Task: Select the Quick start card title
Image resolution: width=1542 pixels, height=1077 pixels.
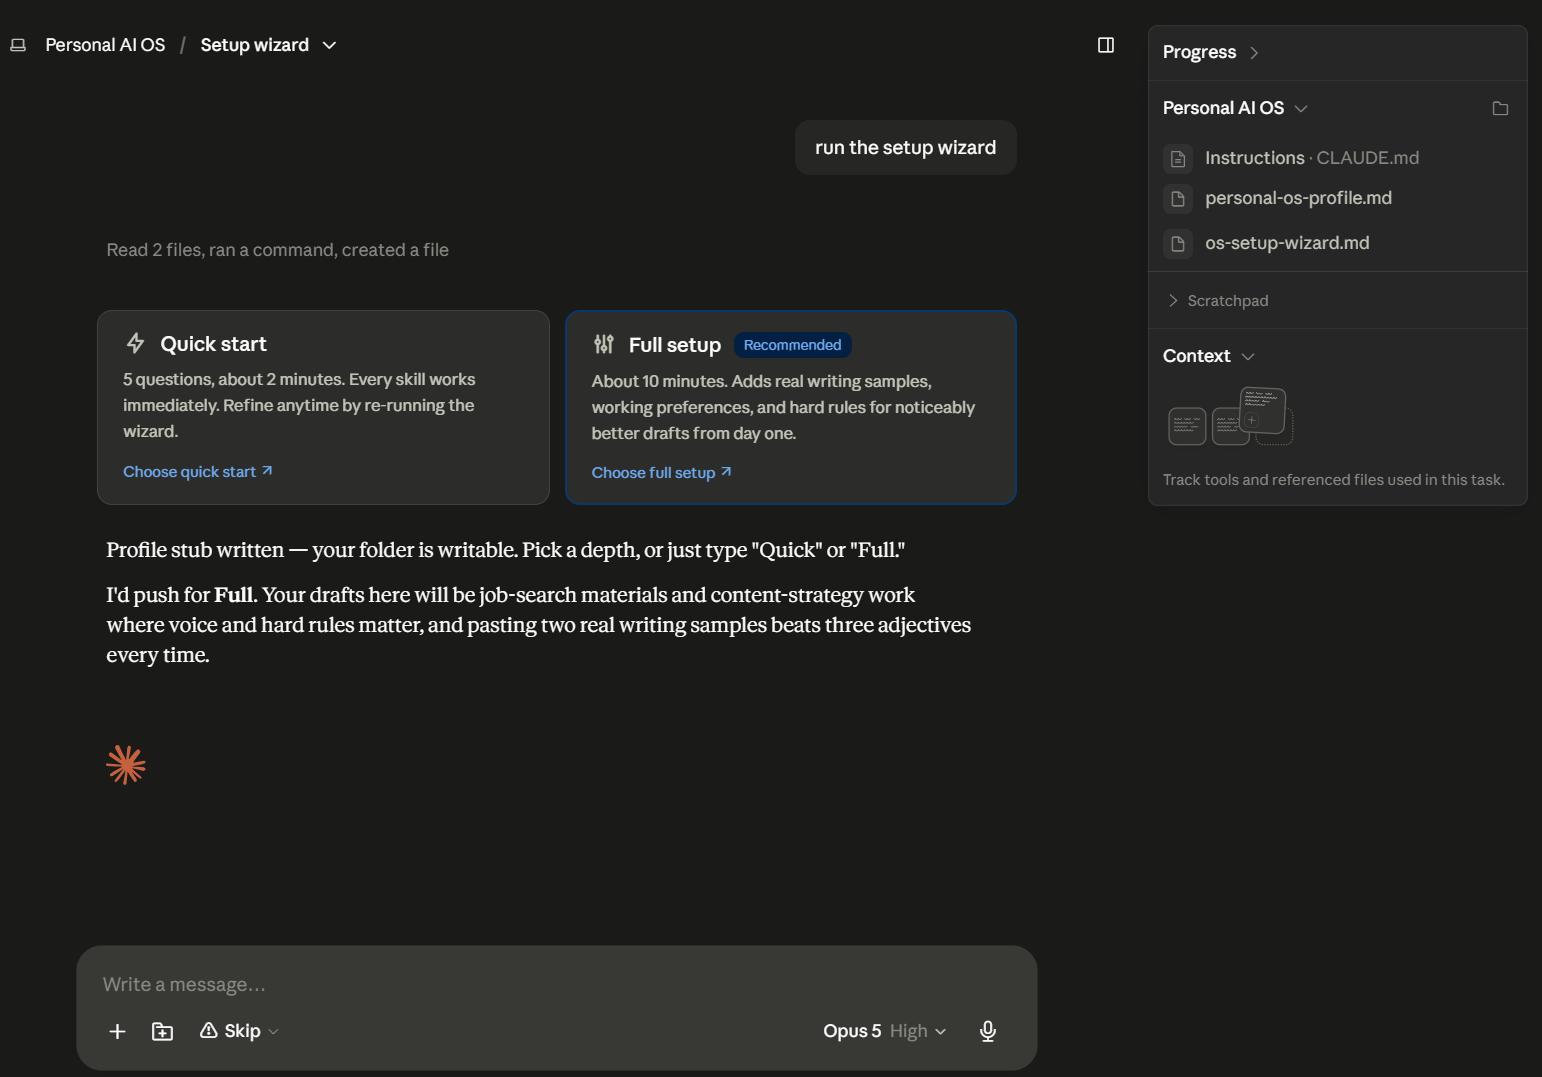Action: pyautogui.click(x=213, y=344)
